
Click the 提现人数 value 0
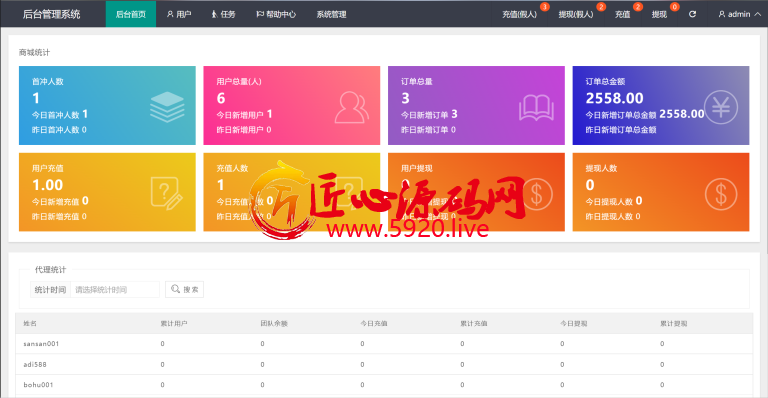(x=590, y=185)
